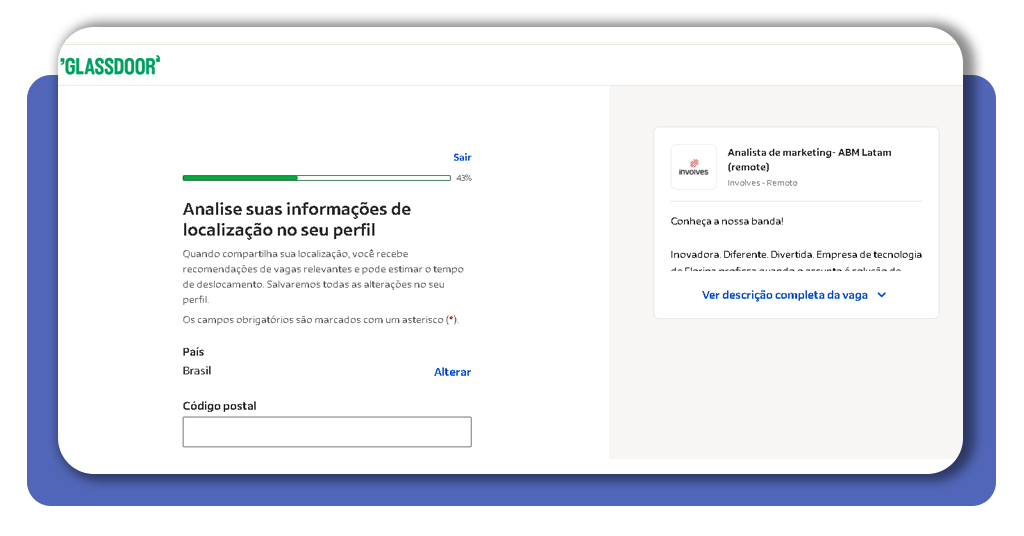This screenshot has height=536, width=1024.
Task: Click the green progress bar
Action: [240, 178]
